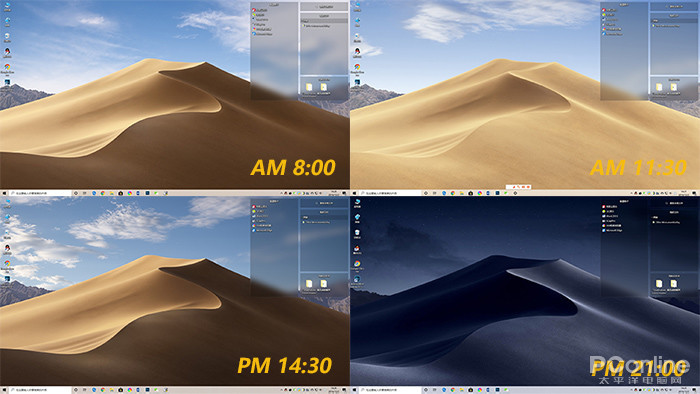Open Google Chrome icon on the PM 14:30 desktop
Image resolution: width=700 pixels, height=394 pixels.
7,263
